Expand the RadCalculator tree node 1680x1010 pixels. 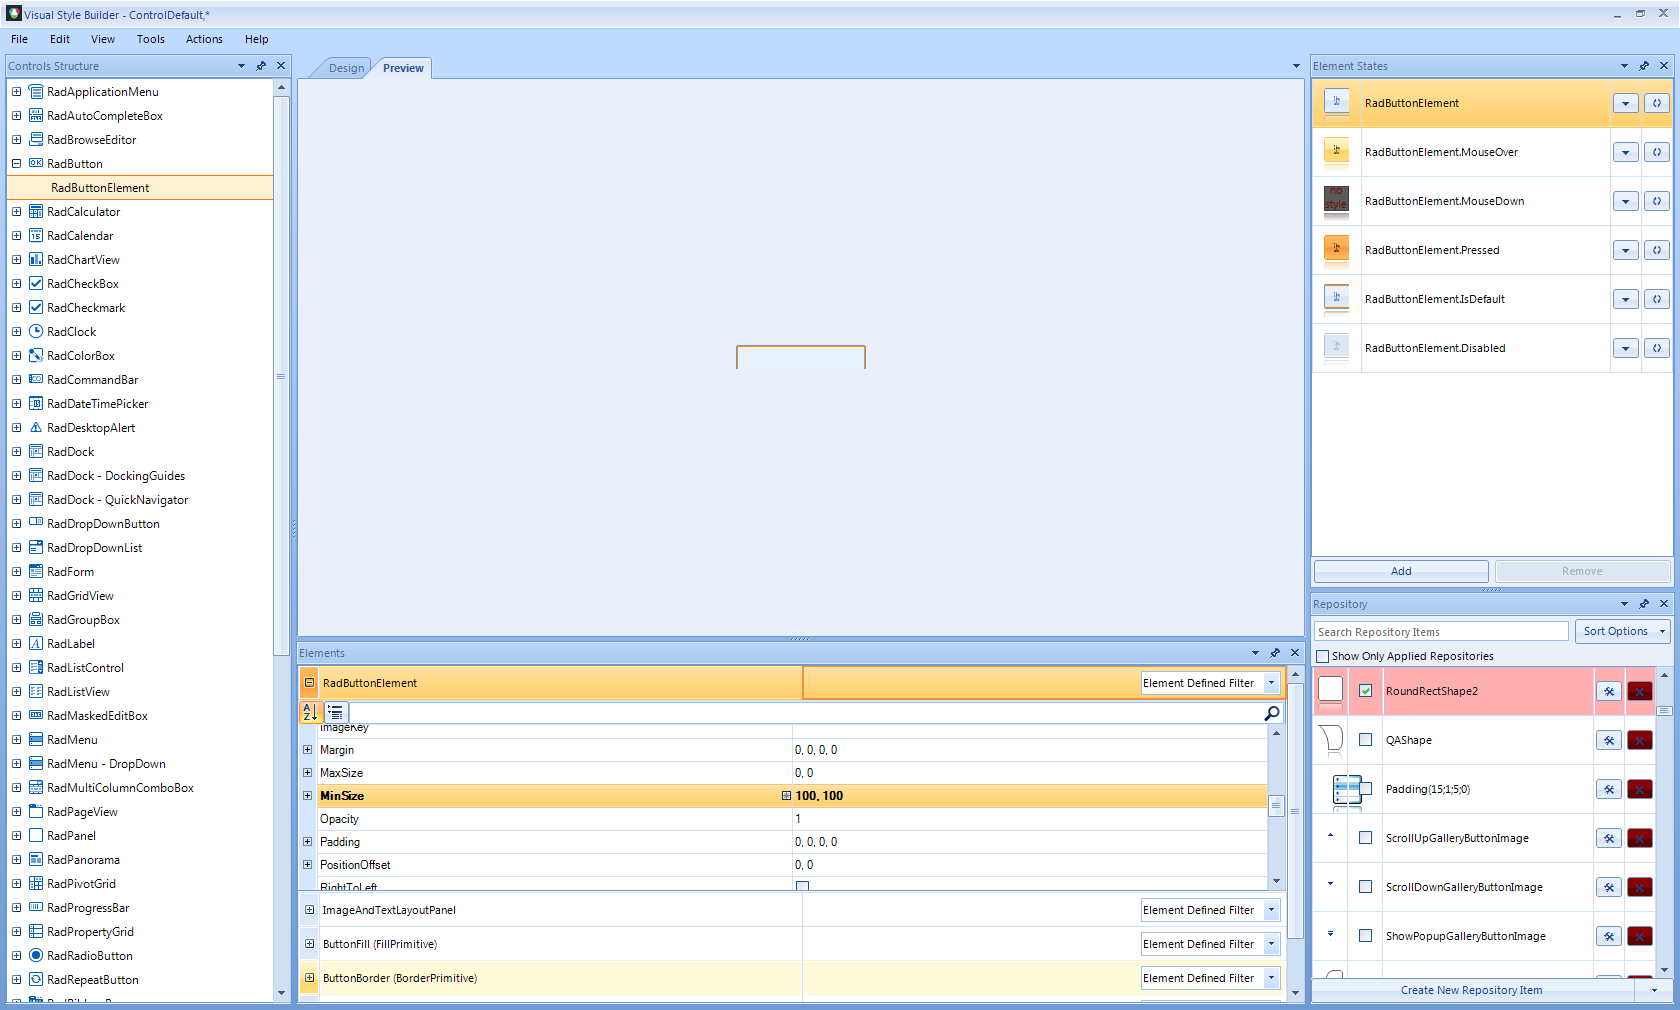click(16, 212)
